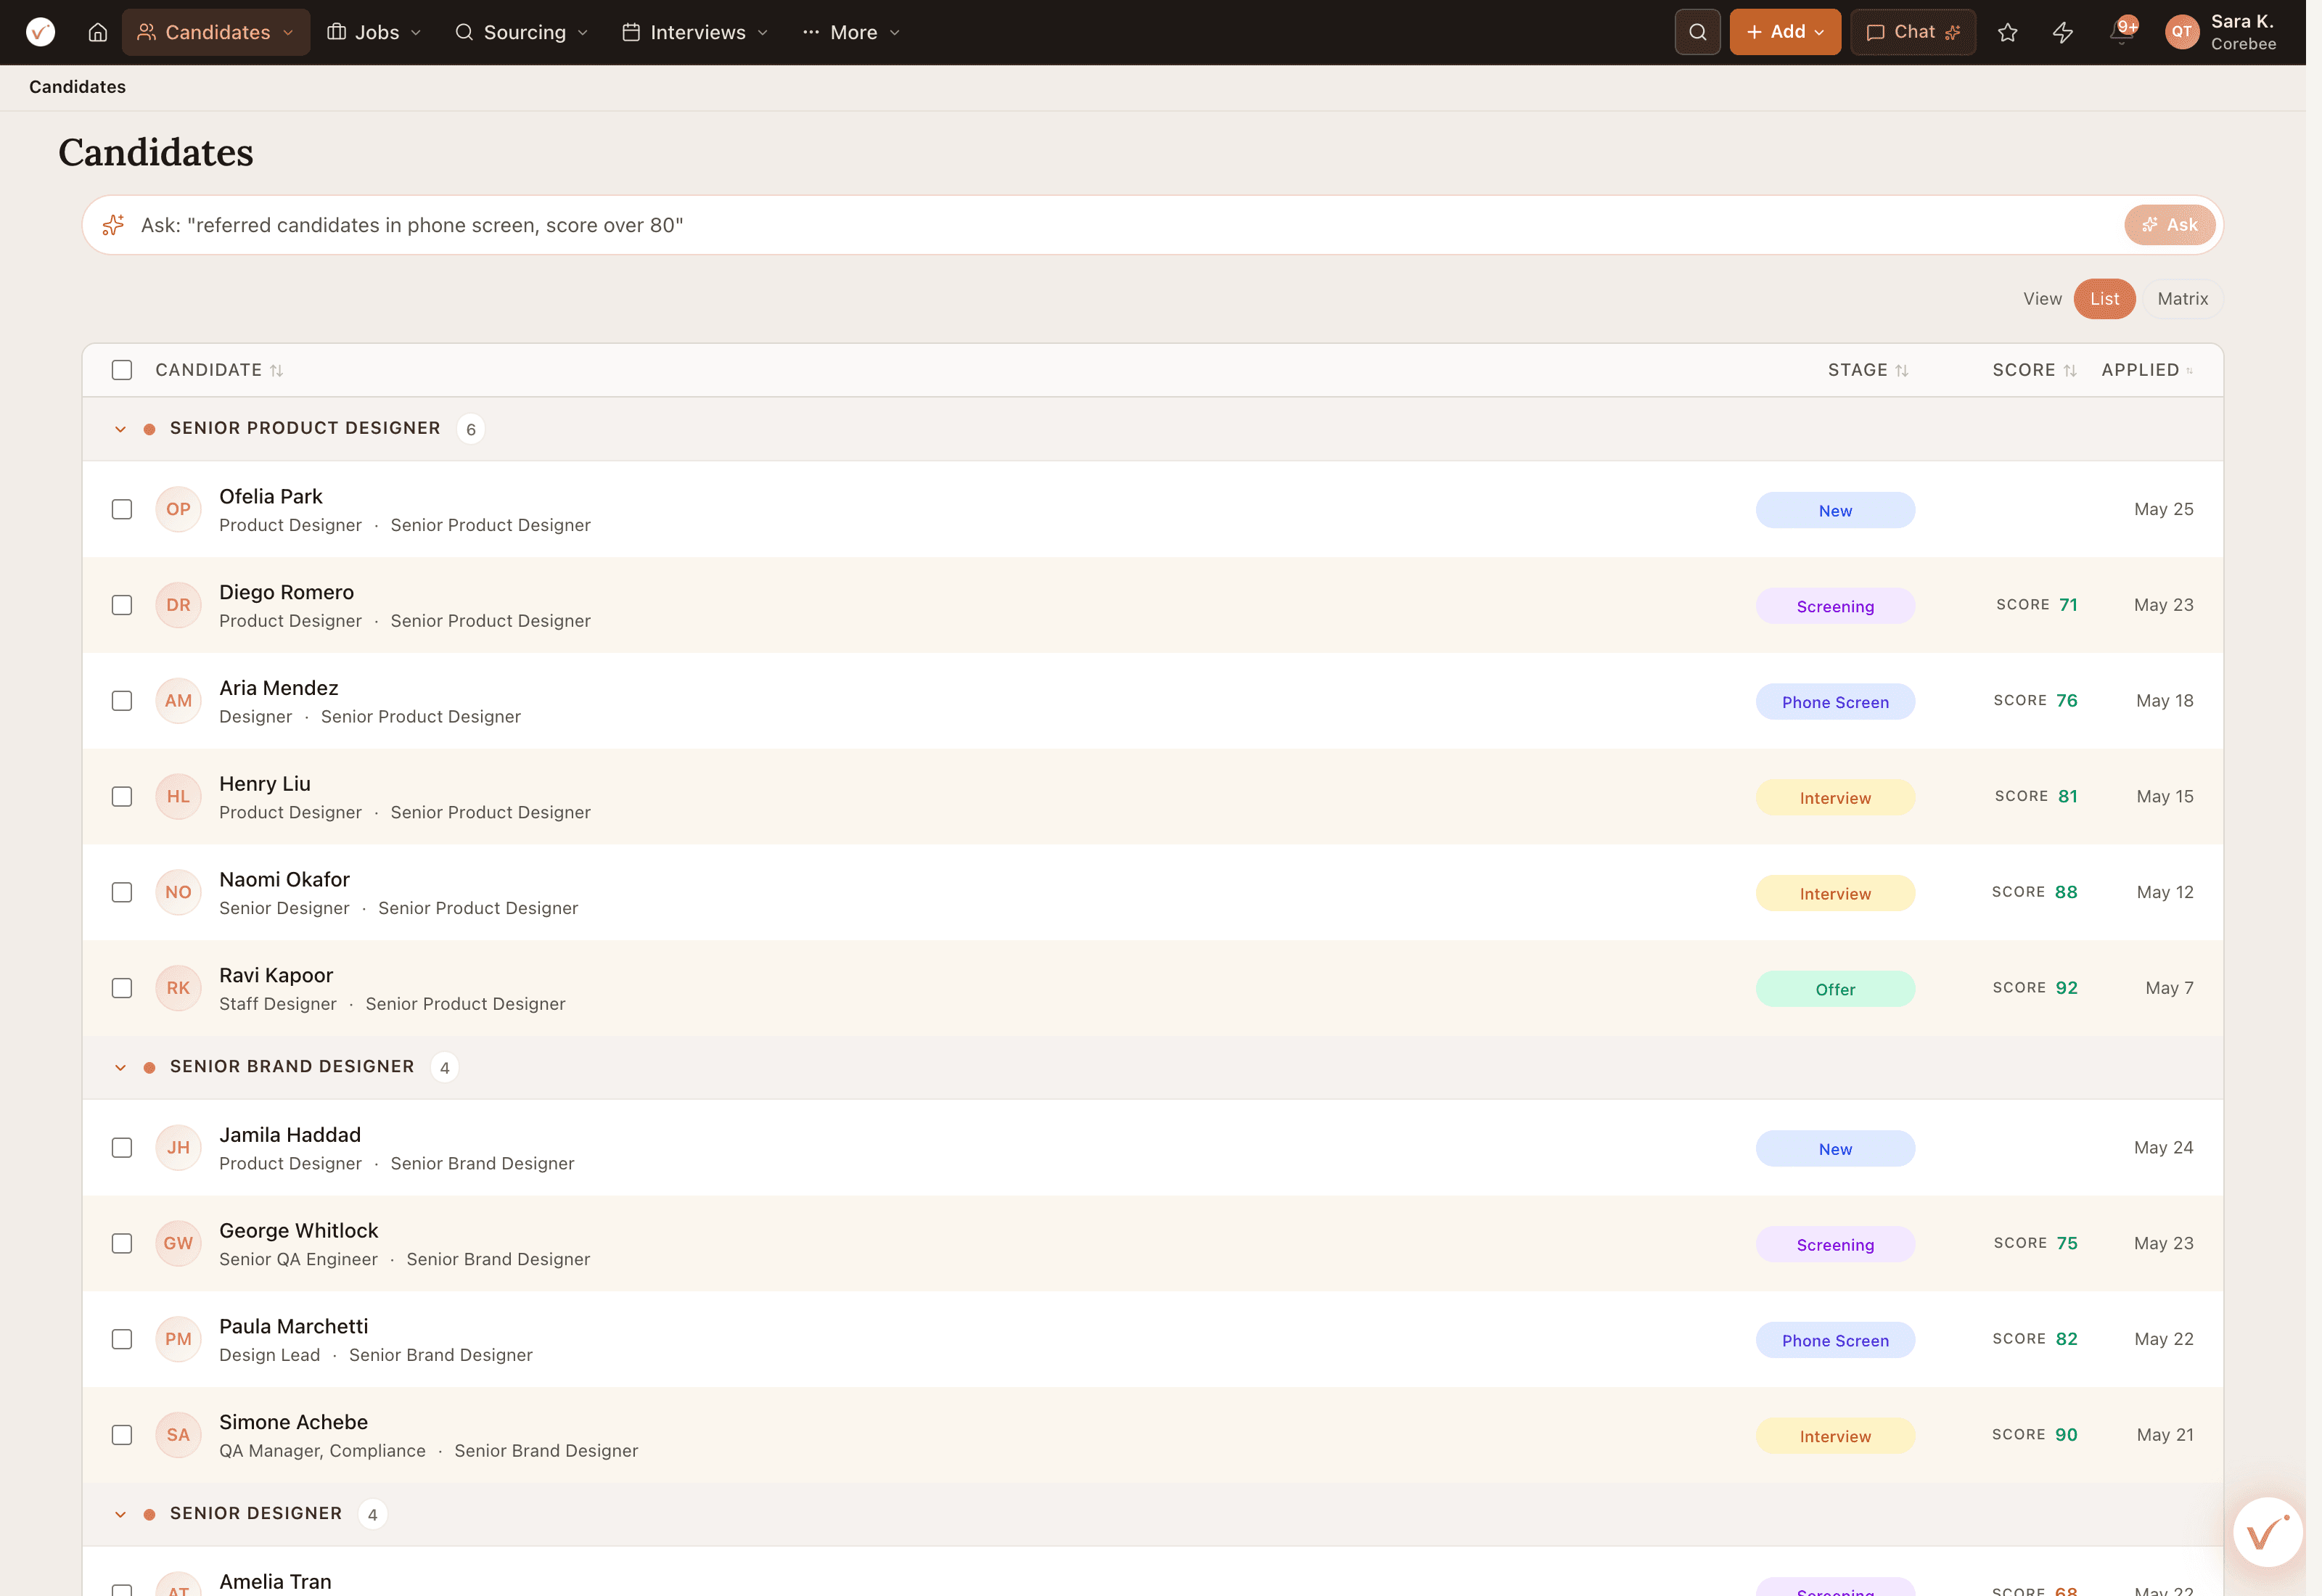The image size is (2322, 1596).
Task: Open the Interviews nav dropdown
Action: (696, 32)
